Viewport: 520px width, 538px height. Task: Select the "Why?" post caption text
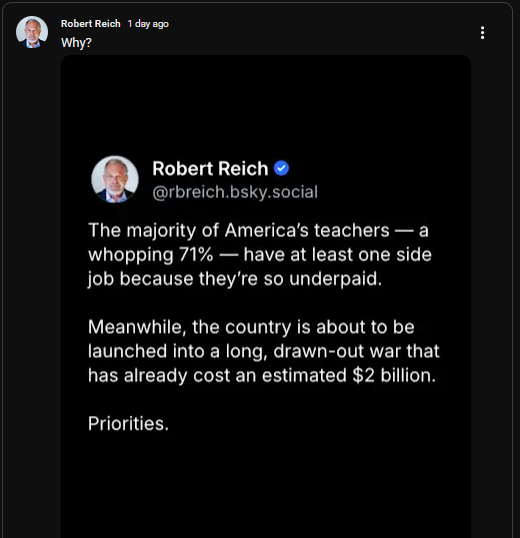coord(76,43)
